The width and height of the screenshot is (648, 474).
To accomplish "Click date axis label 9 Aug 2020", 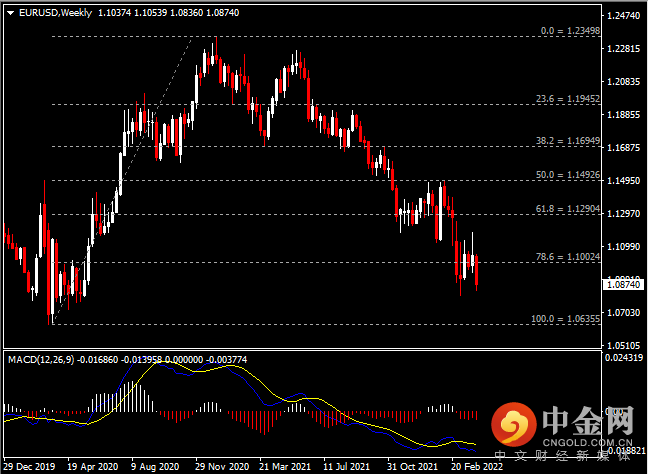I will tap(155, 467).
